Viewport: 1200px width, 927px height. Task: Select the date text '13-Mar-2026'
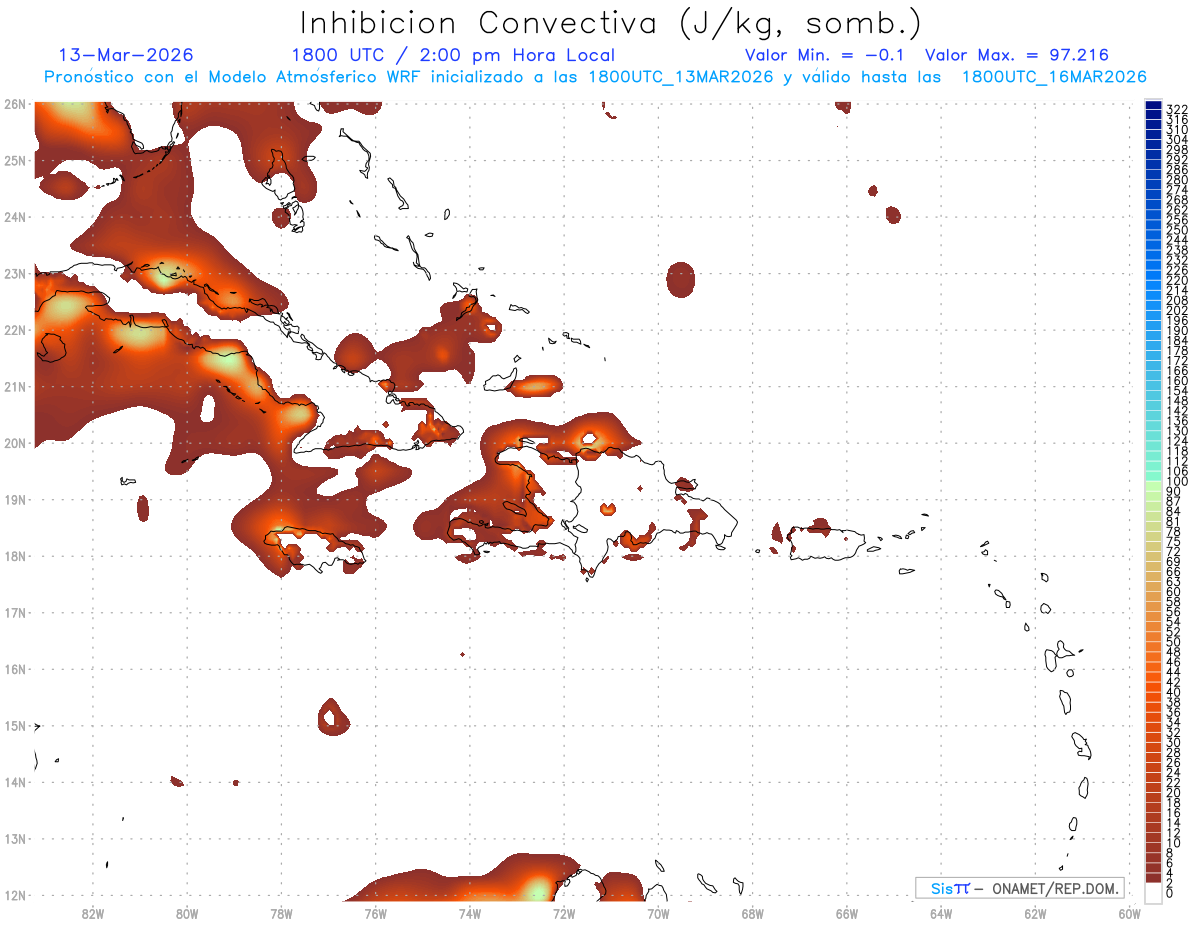pyautogui.click(x=126, y=55)
